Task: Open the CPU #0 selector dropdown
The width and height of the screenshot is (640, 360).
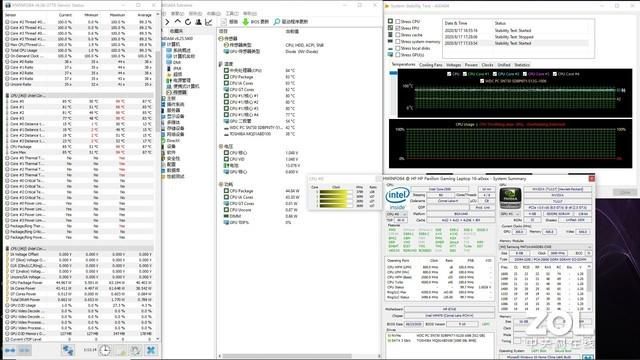Action: click(x=397, y=214)
